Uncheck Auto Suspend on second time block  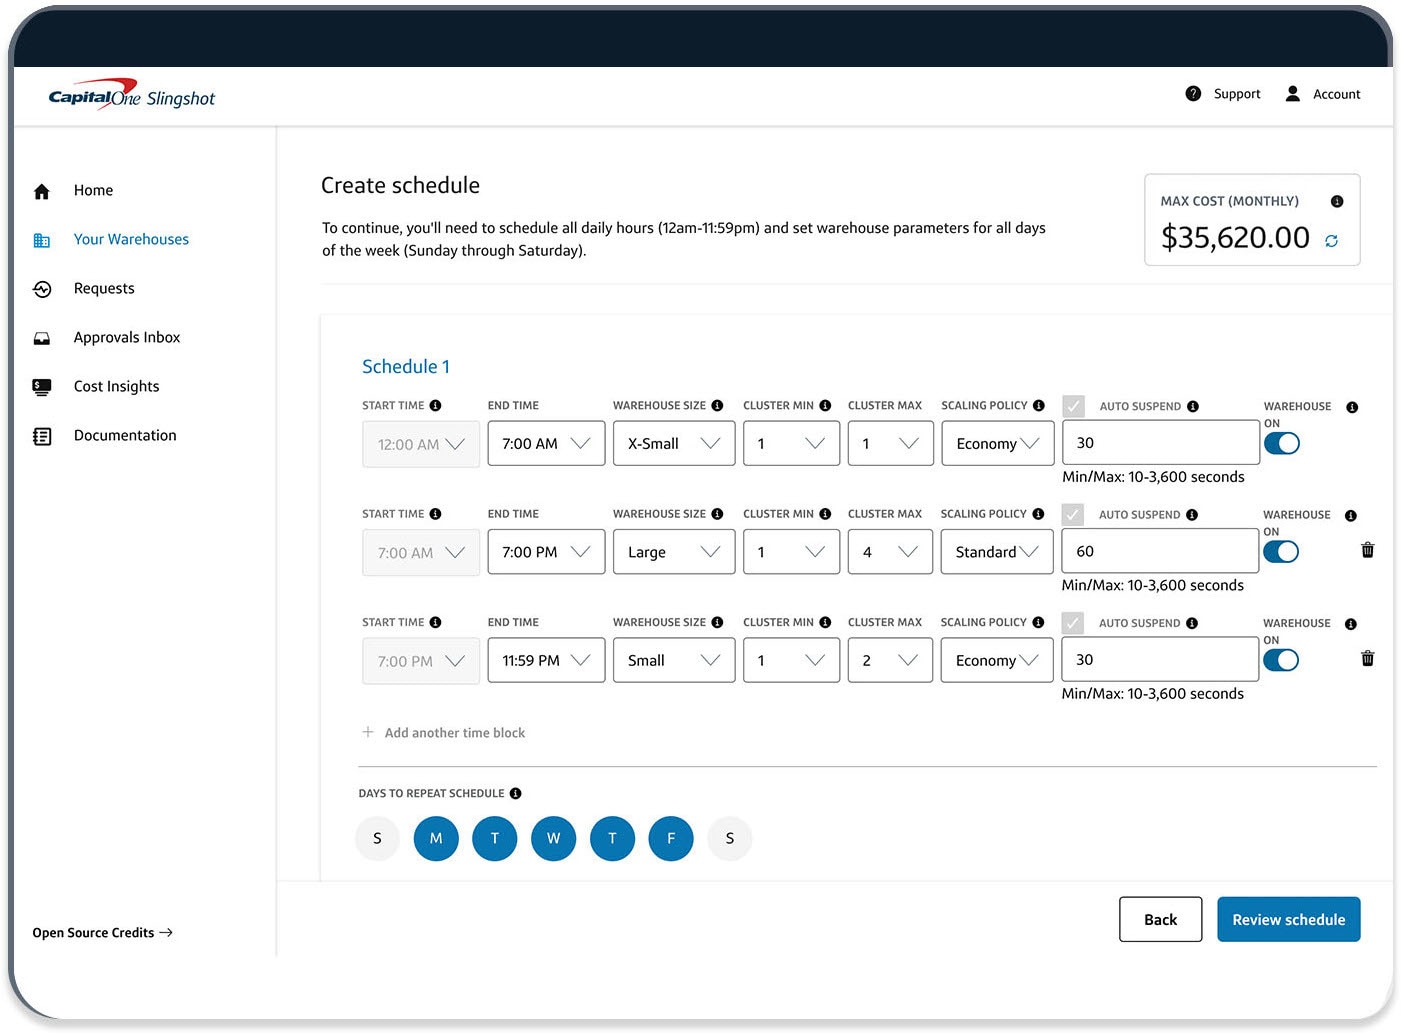1072,514
